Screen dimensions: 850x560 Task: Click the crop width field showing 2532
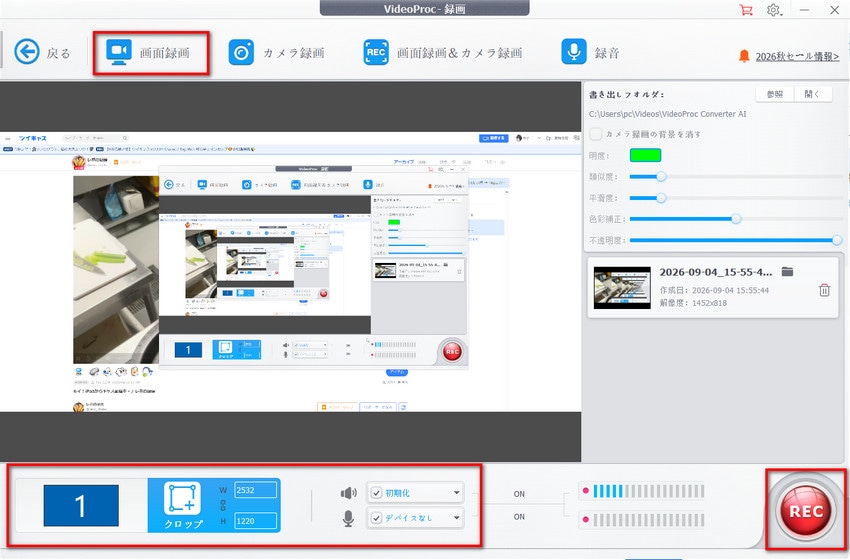(x=255, y=490)
